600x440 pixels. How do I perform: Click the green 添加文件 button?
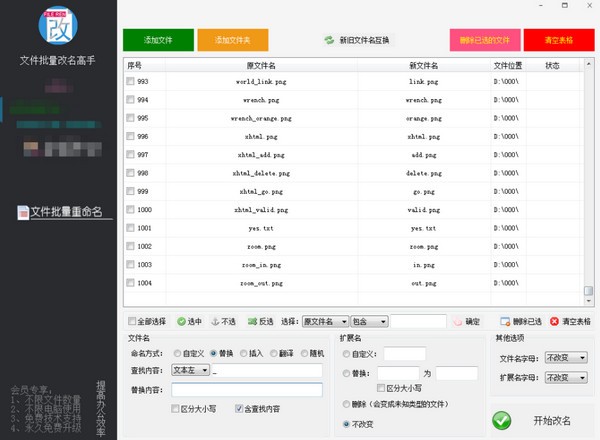click(158, 41)
